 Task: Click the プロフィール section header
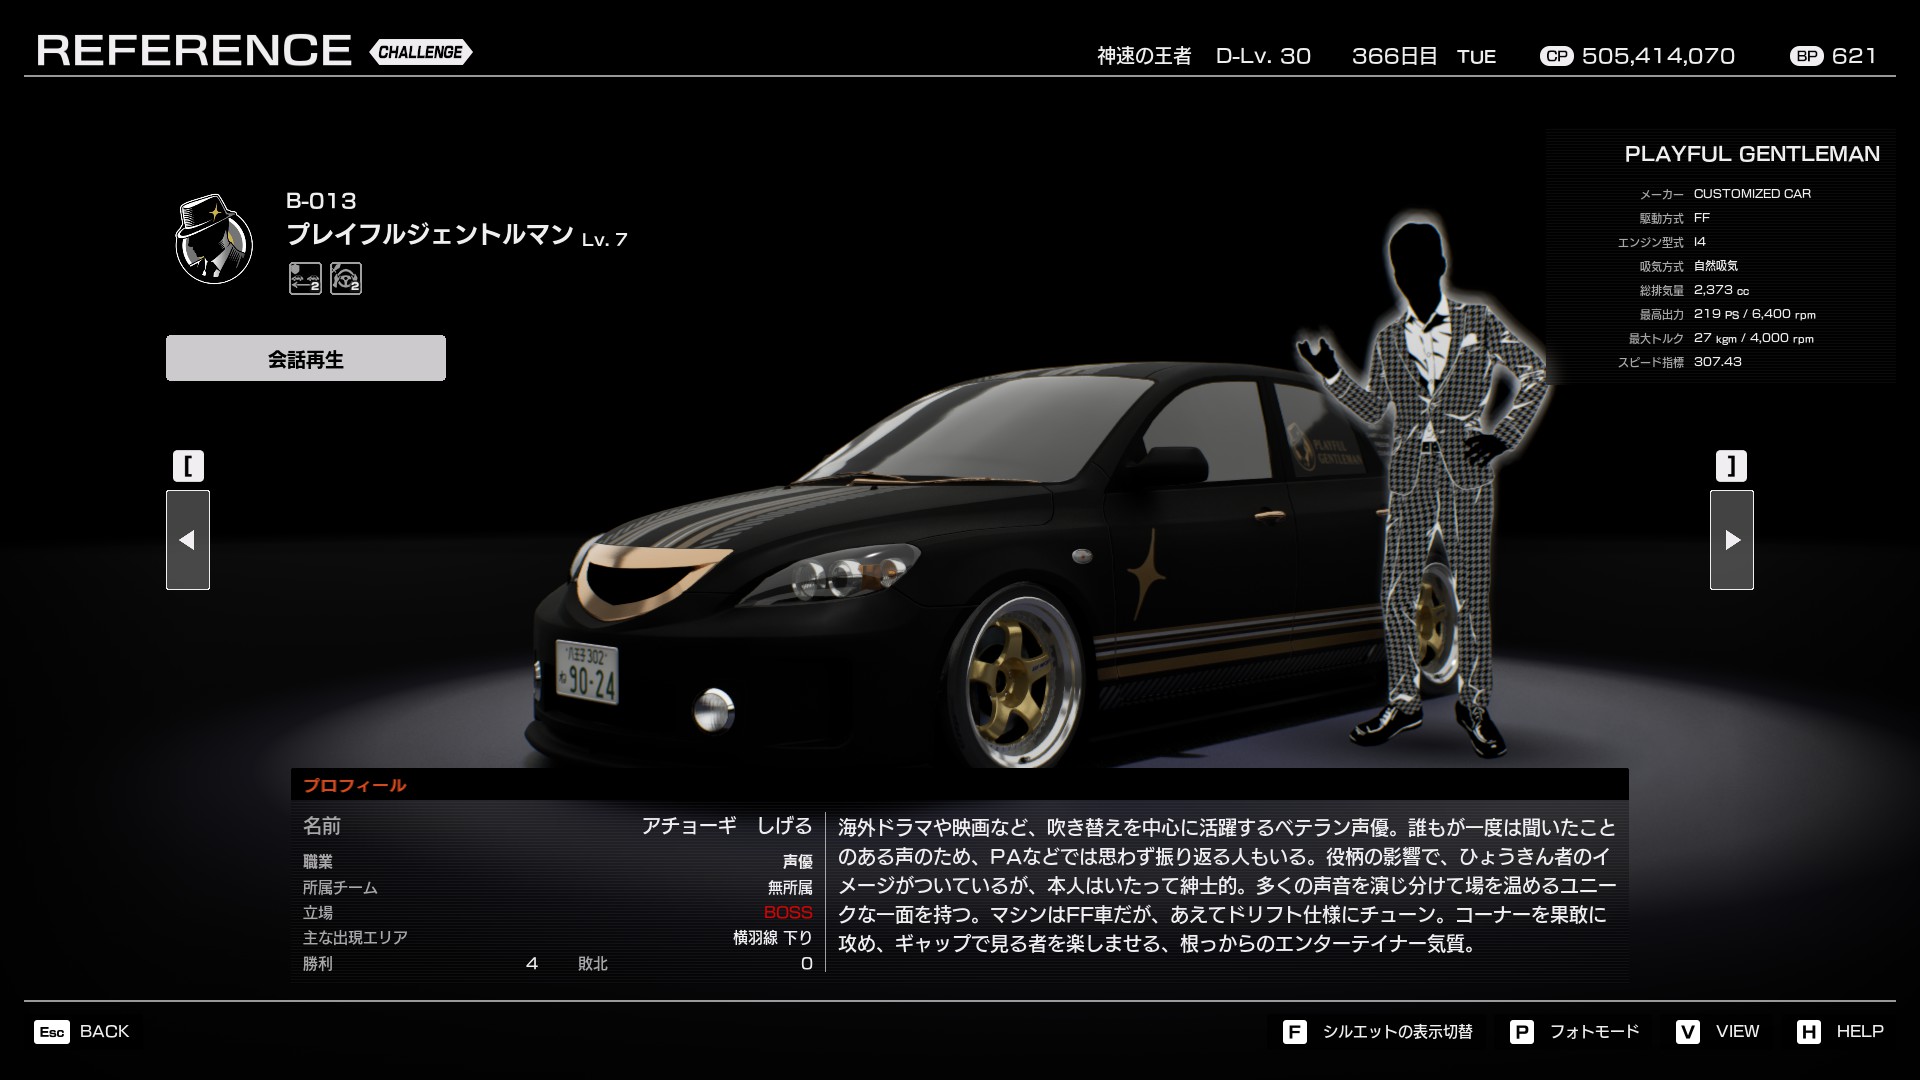pyautogui.click(x=355, y=785)
